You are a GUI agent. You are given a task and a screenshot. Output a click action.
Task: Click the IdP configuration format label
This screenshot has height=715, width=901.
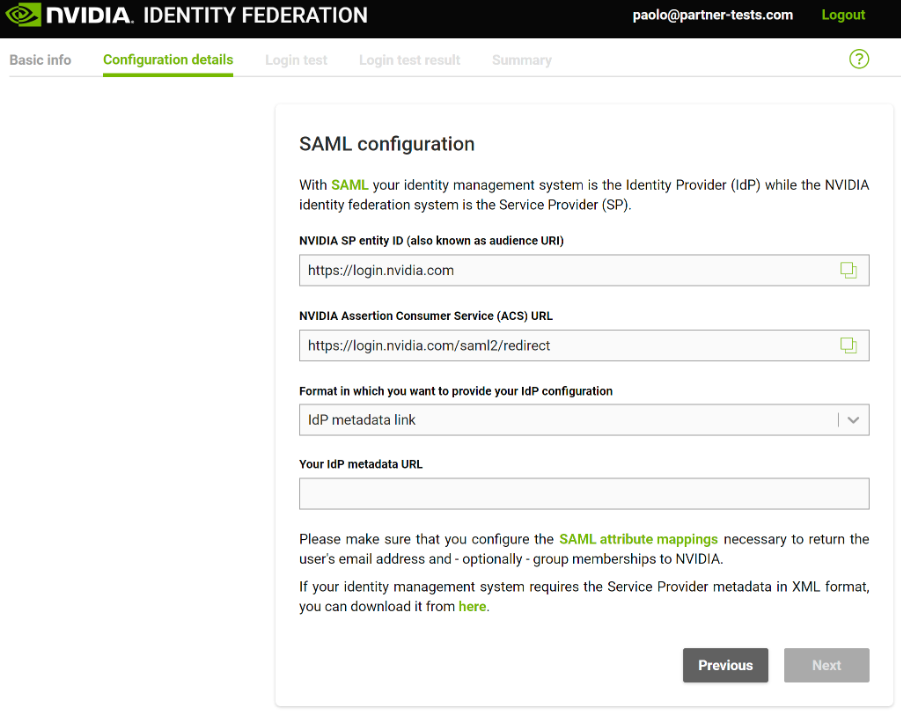[456, 391]
